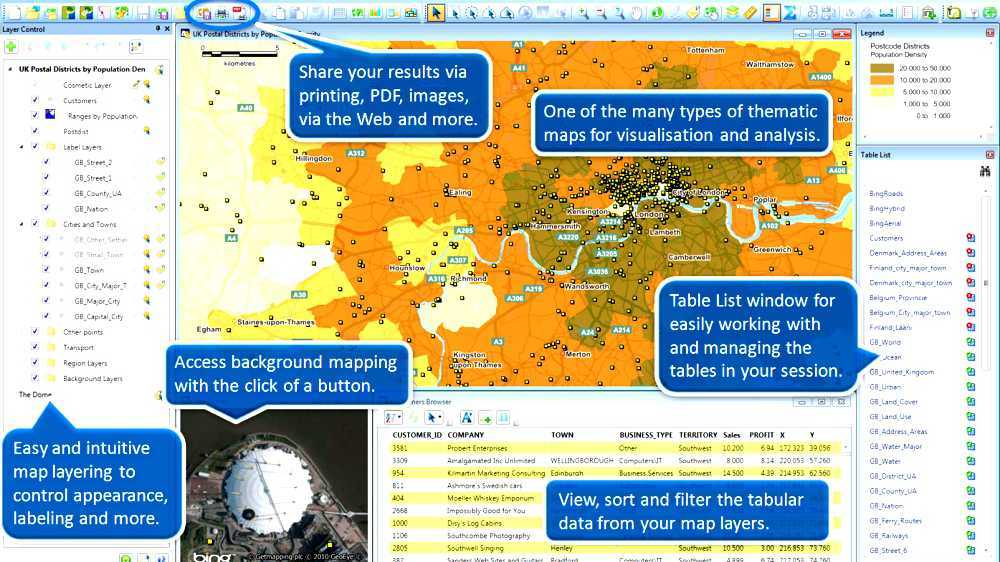This screenshot has width=1000, height=562.
Task: Click the 5,000 to 10,000 legend swatch
Action: pyautogui.click(x=882, y=92)
